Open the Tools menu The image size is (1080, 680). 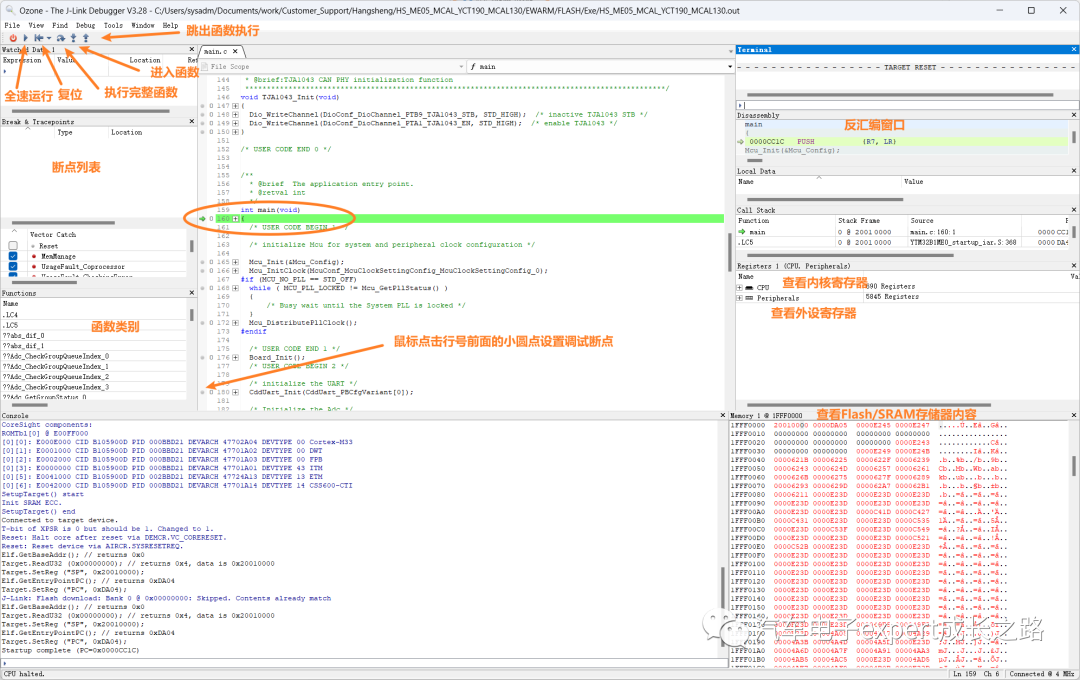pos(113,25)
